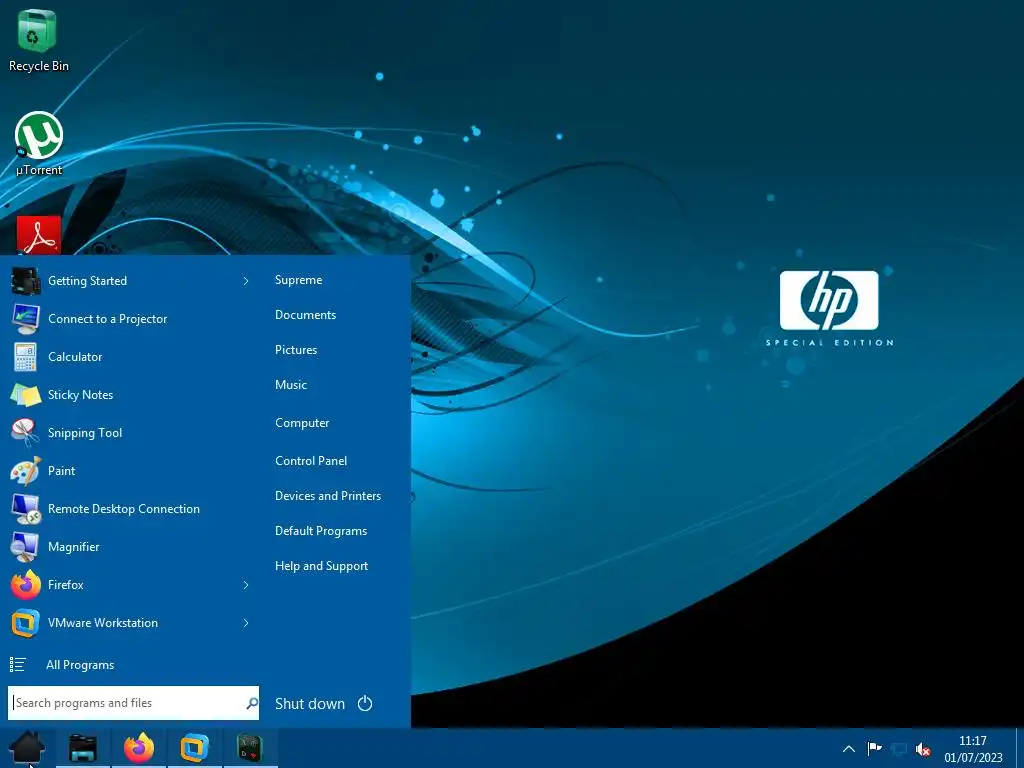Open Music from the Start menu
The width and height of the screenshot is (1024, 768).
[291, 385]
